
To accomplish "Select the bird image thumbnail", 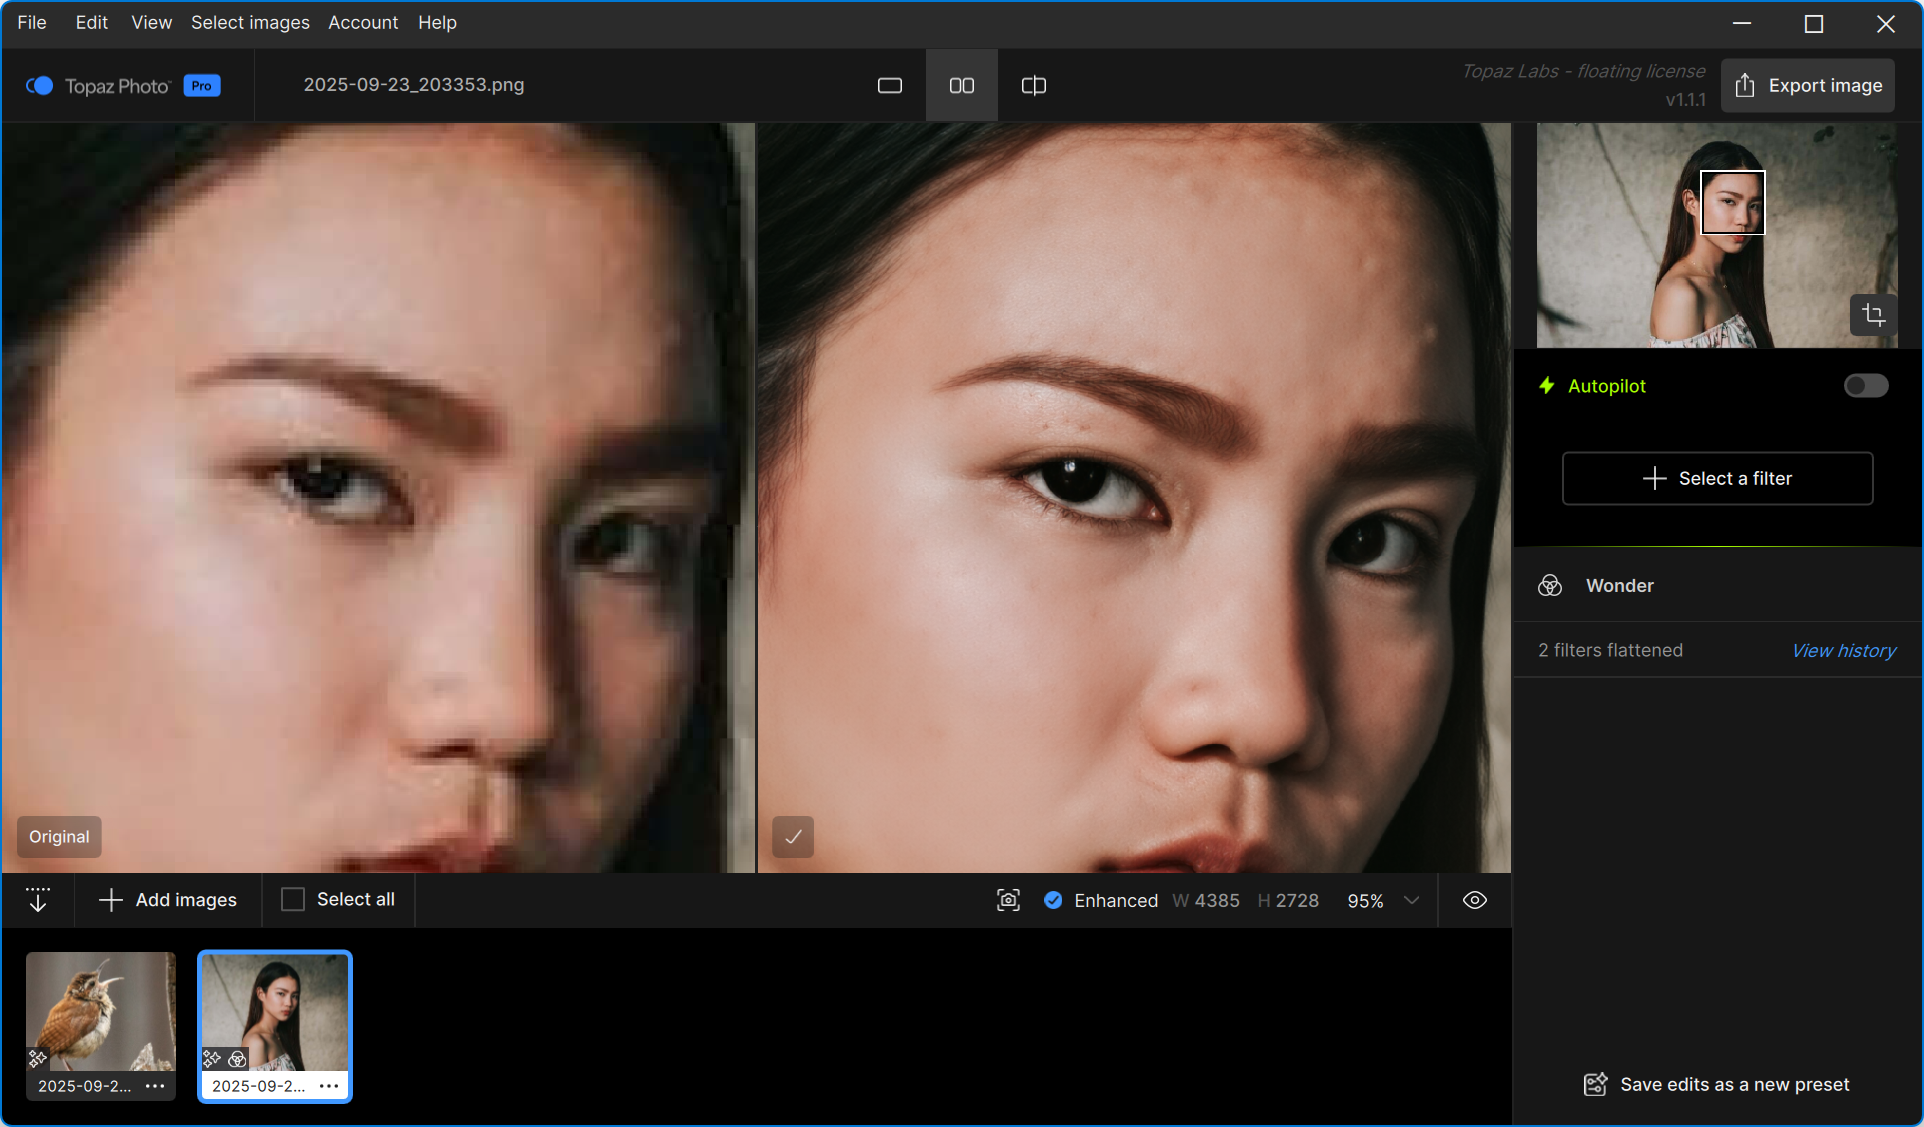I will click(x=100, y=1012).
